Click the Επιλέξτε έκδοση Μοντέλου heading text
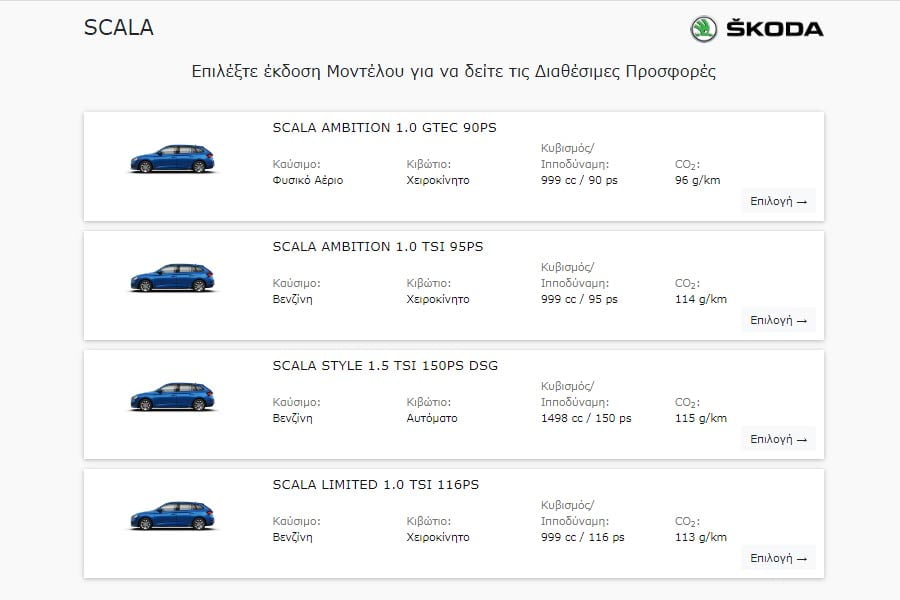The height and width of the screenshot is (600, 900). 453,72
